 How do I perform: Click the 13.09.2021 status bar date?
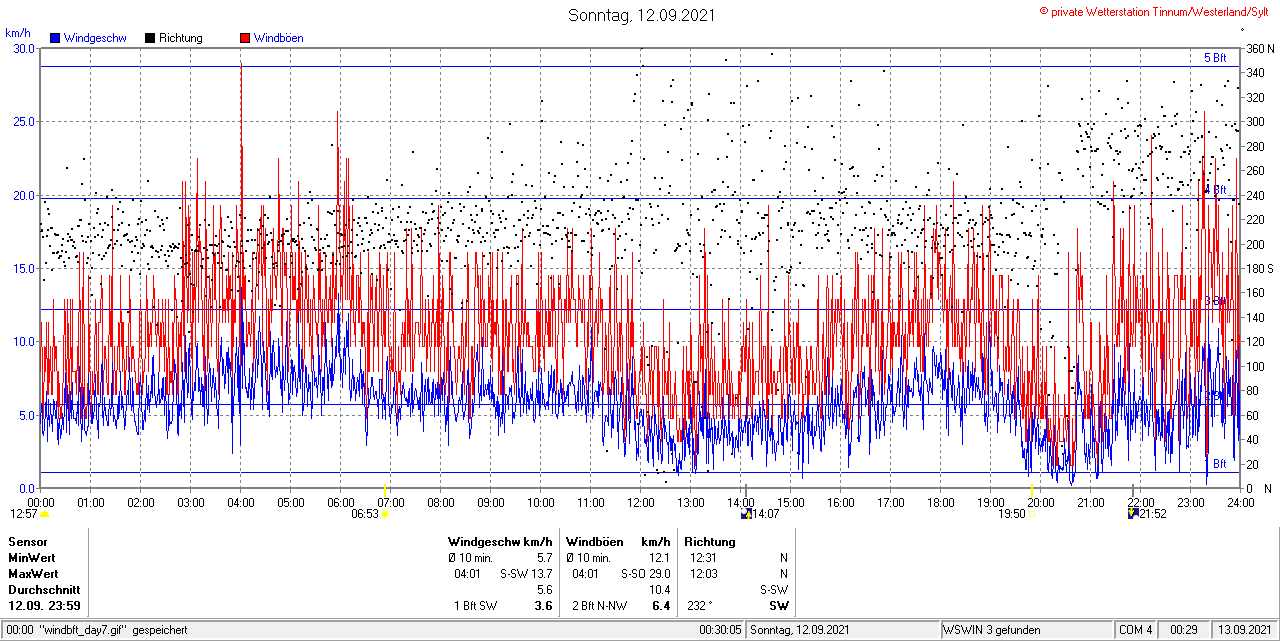1244,630
